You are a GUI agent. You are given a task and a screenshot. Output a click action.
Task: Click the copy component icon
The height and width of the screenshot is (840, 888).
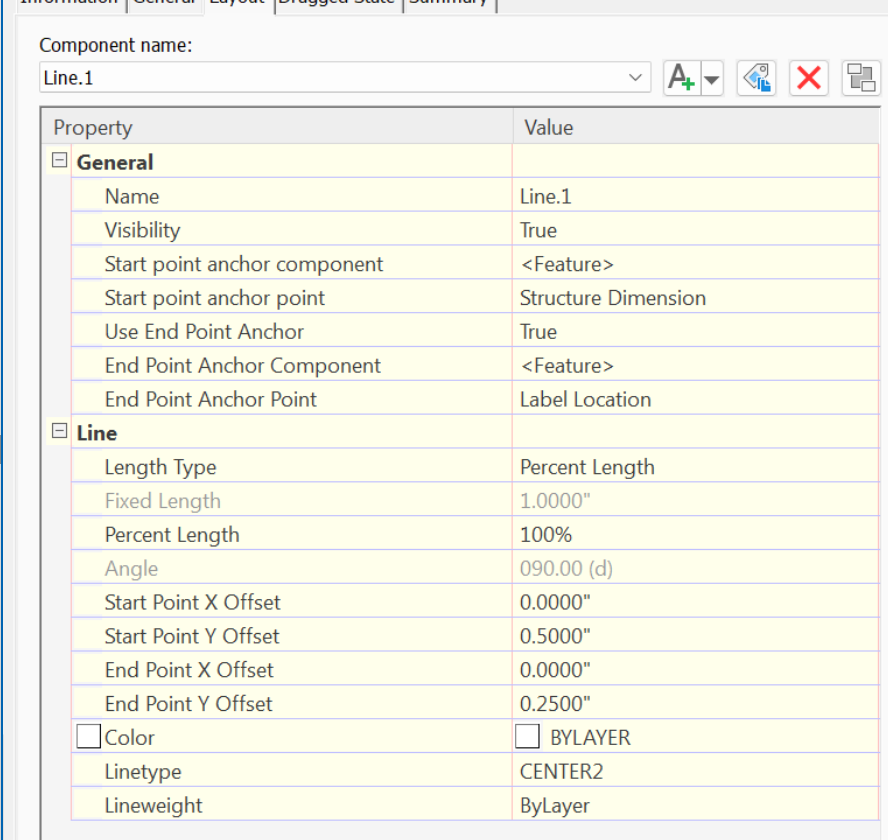pyautogui.click(x=756, y=77)
